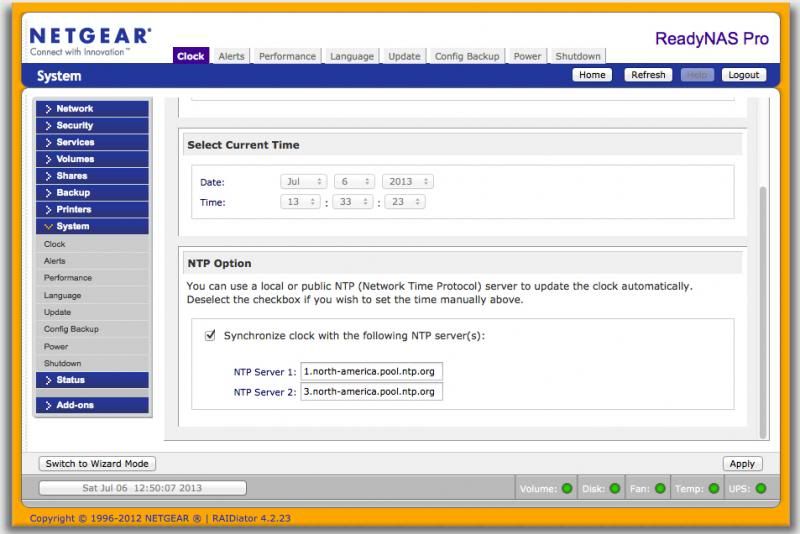Screen dimensions: 800x534
Task: Click the Temp status LED indicator
Action: tap(711, 489)
